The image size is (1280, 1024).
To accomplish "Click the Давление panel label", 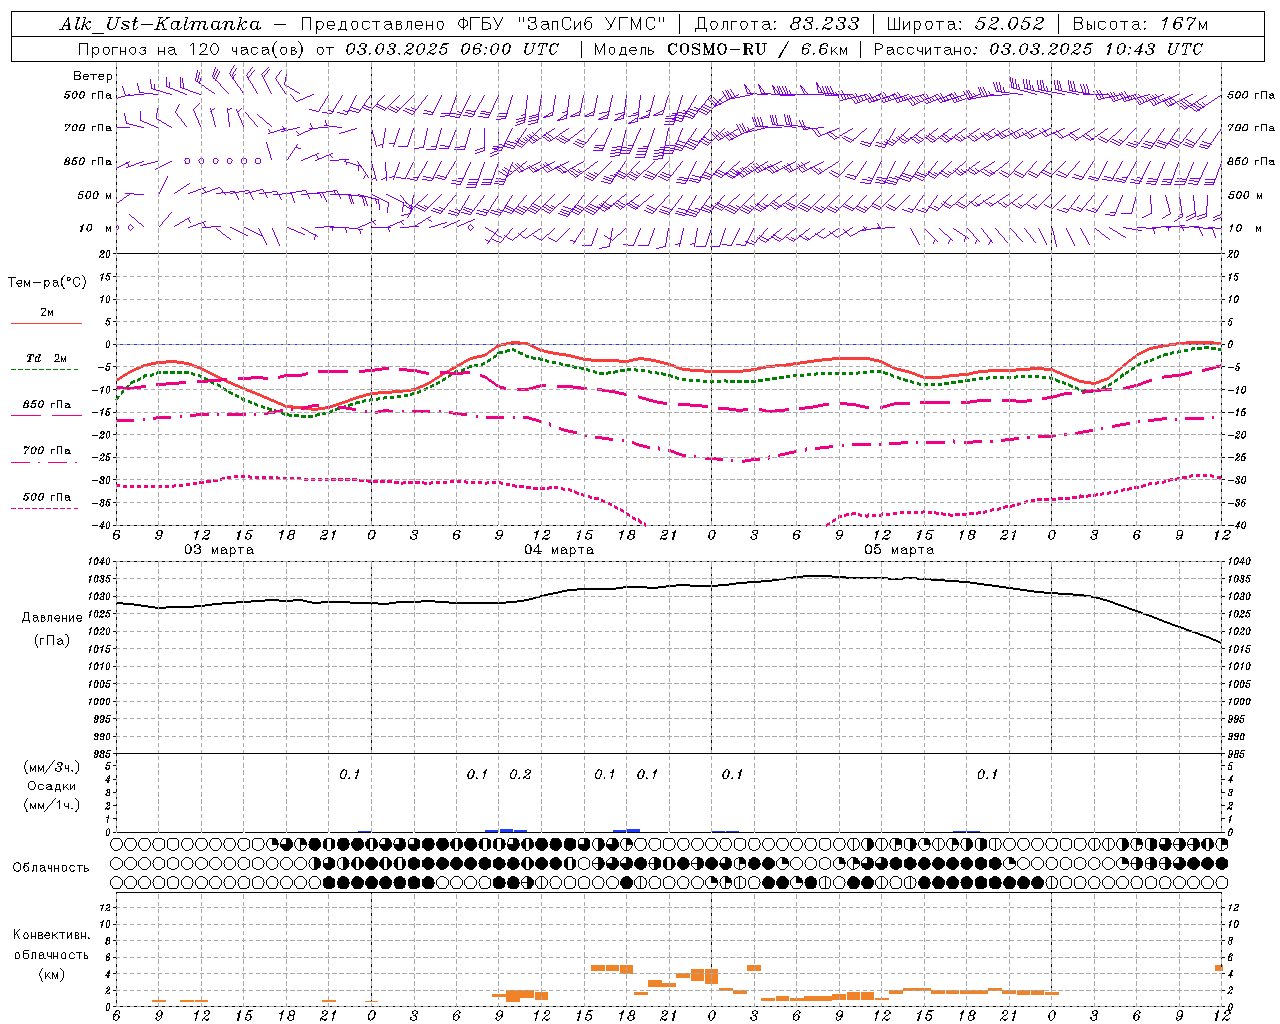I will (x=52, y=618).
